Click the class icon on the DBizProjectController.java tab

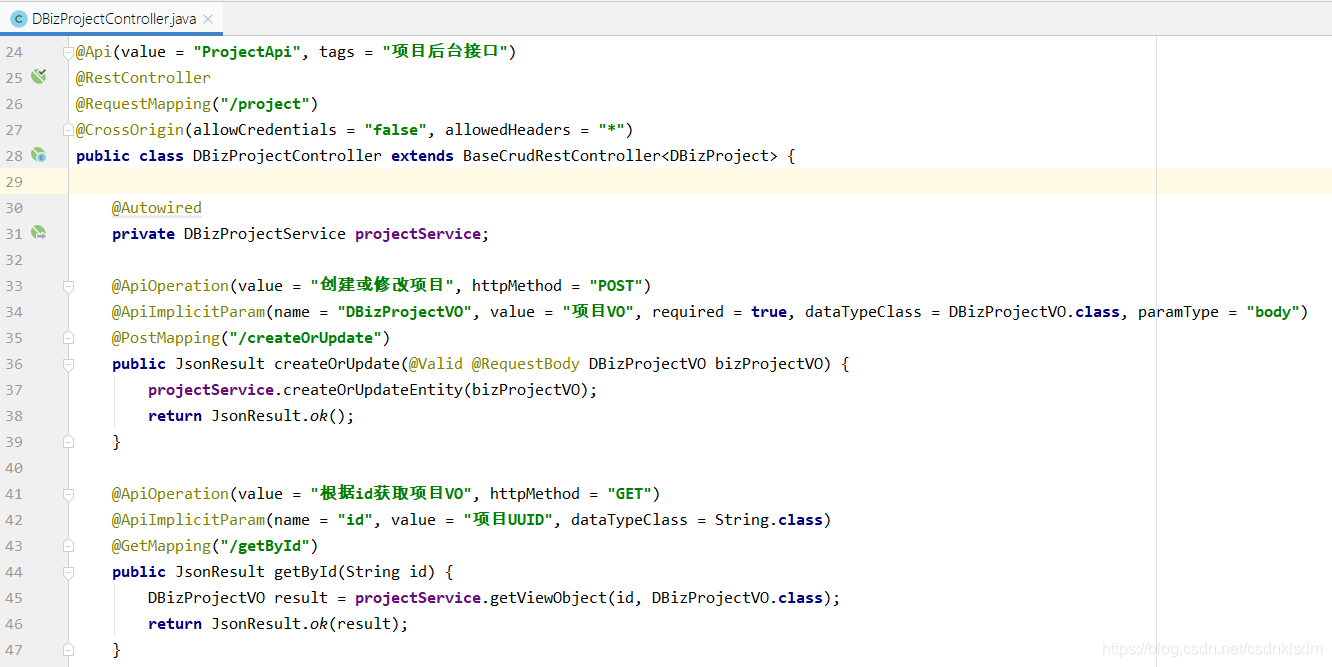point(18,19)
